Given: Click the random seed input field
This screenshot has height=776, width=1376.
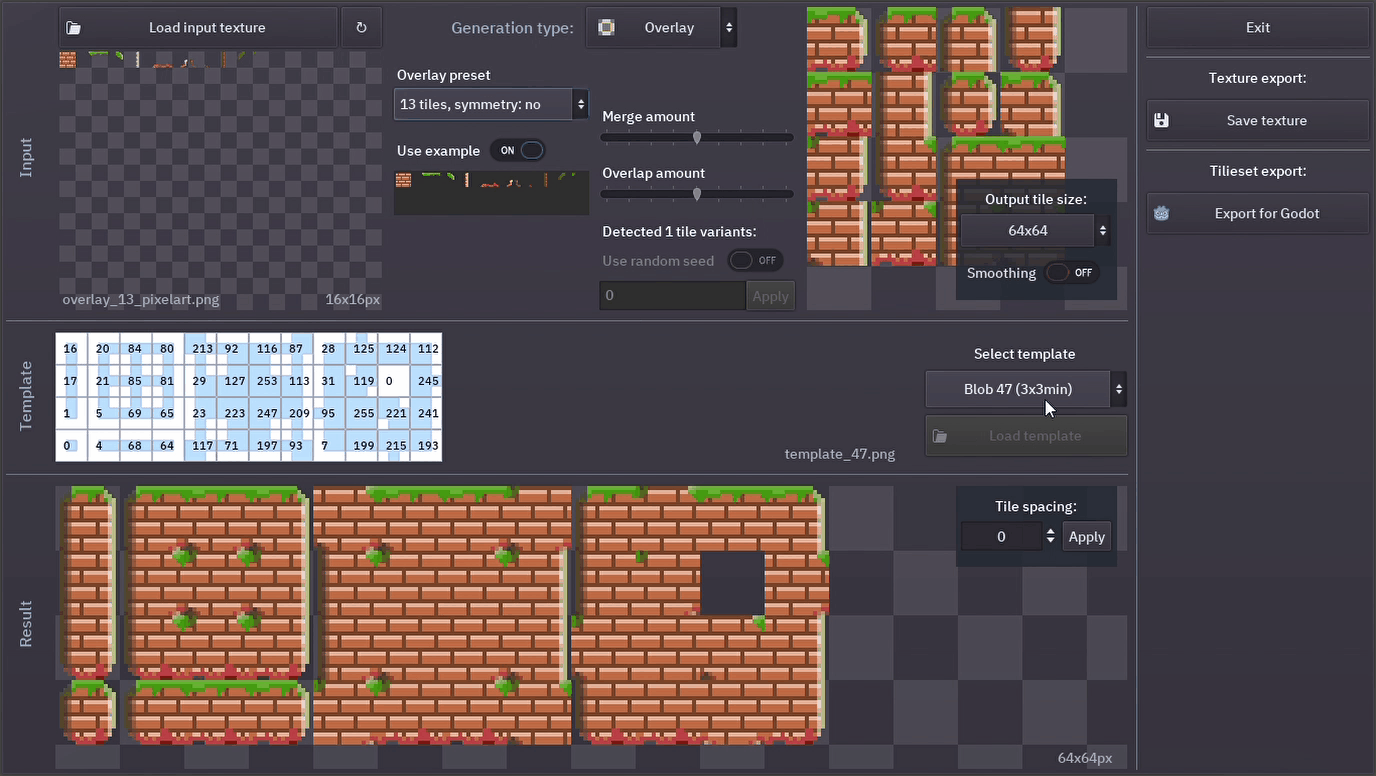Looking at the screenshot, I should (672, 296).
